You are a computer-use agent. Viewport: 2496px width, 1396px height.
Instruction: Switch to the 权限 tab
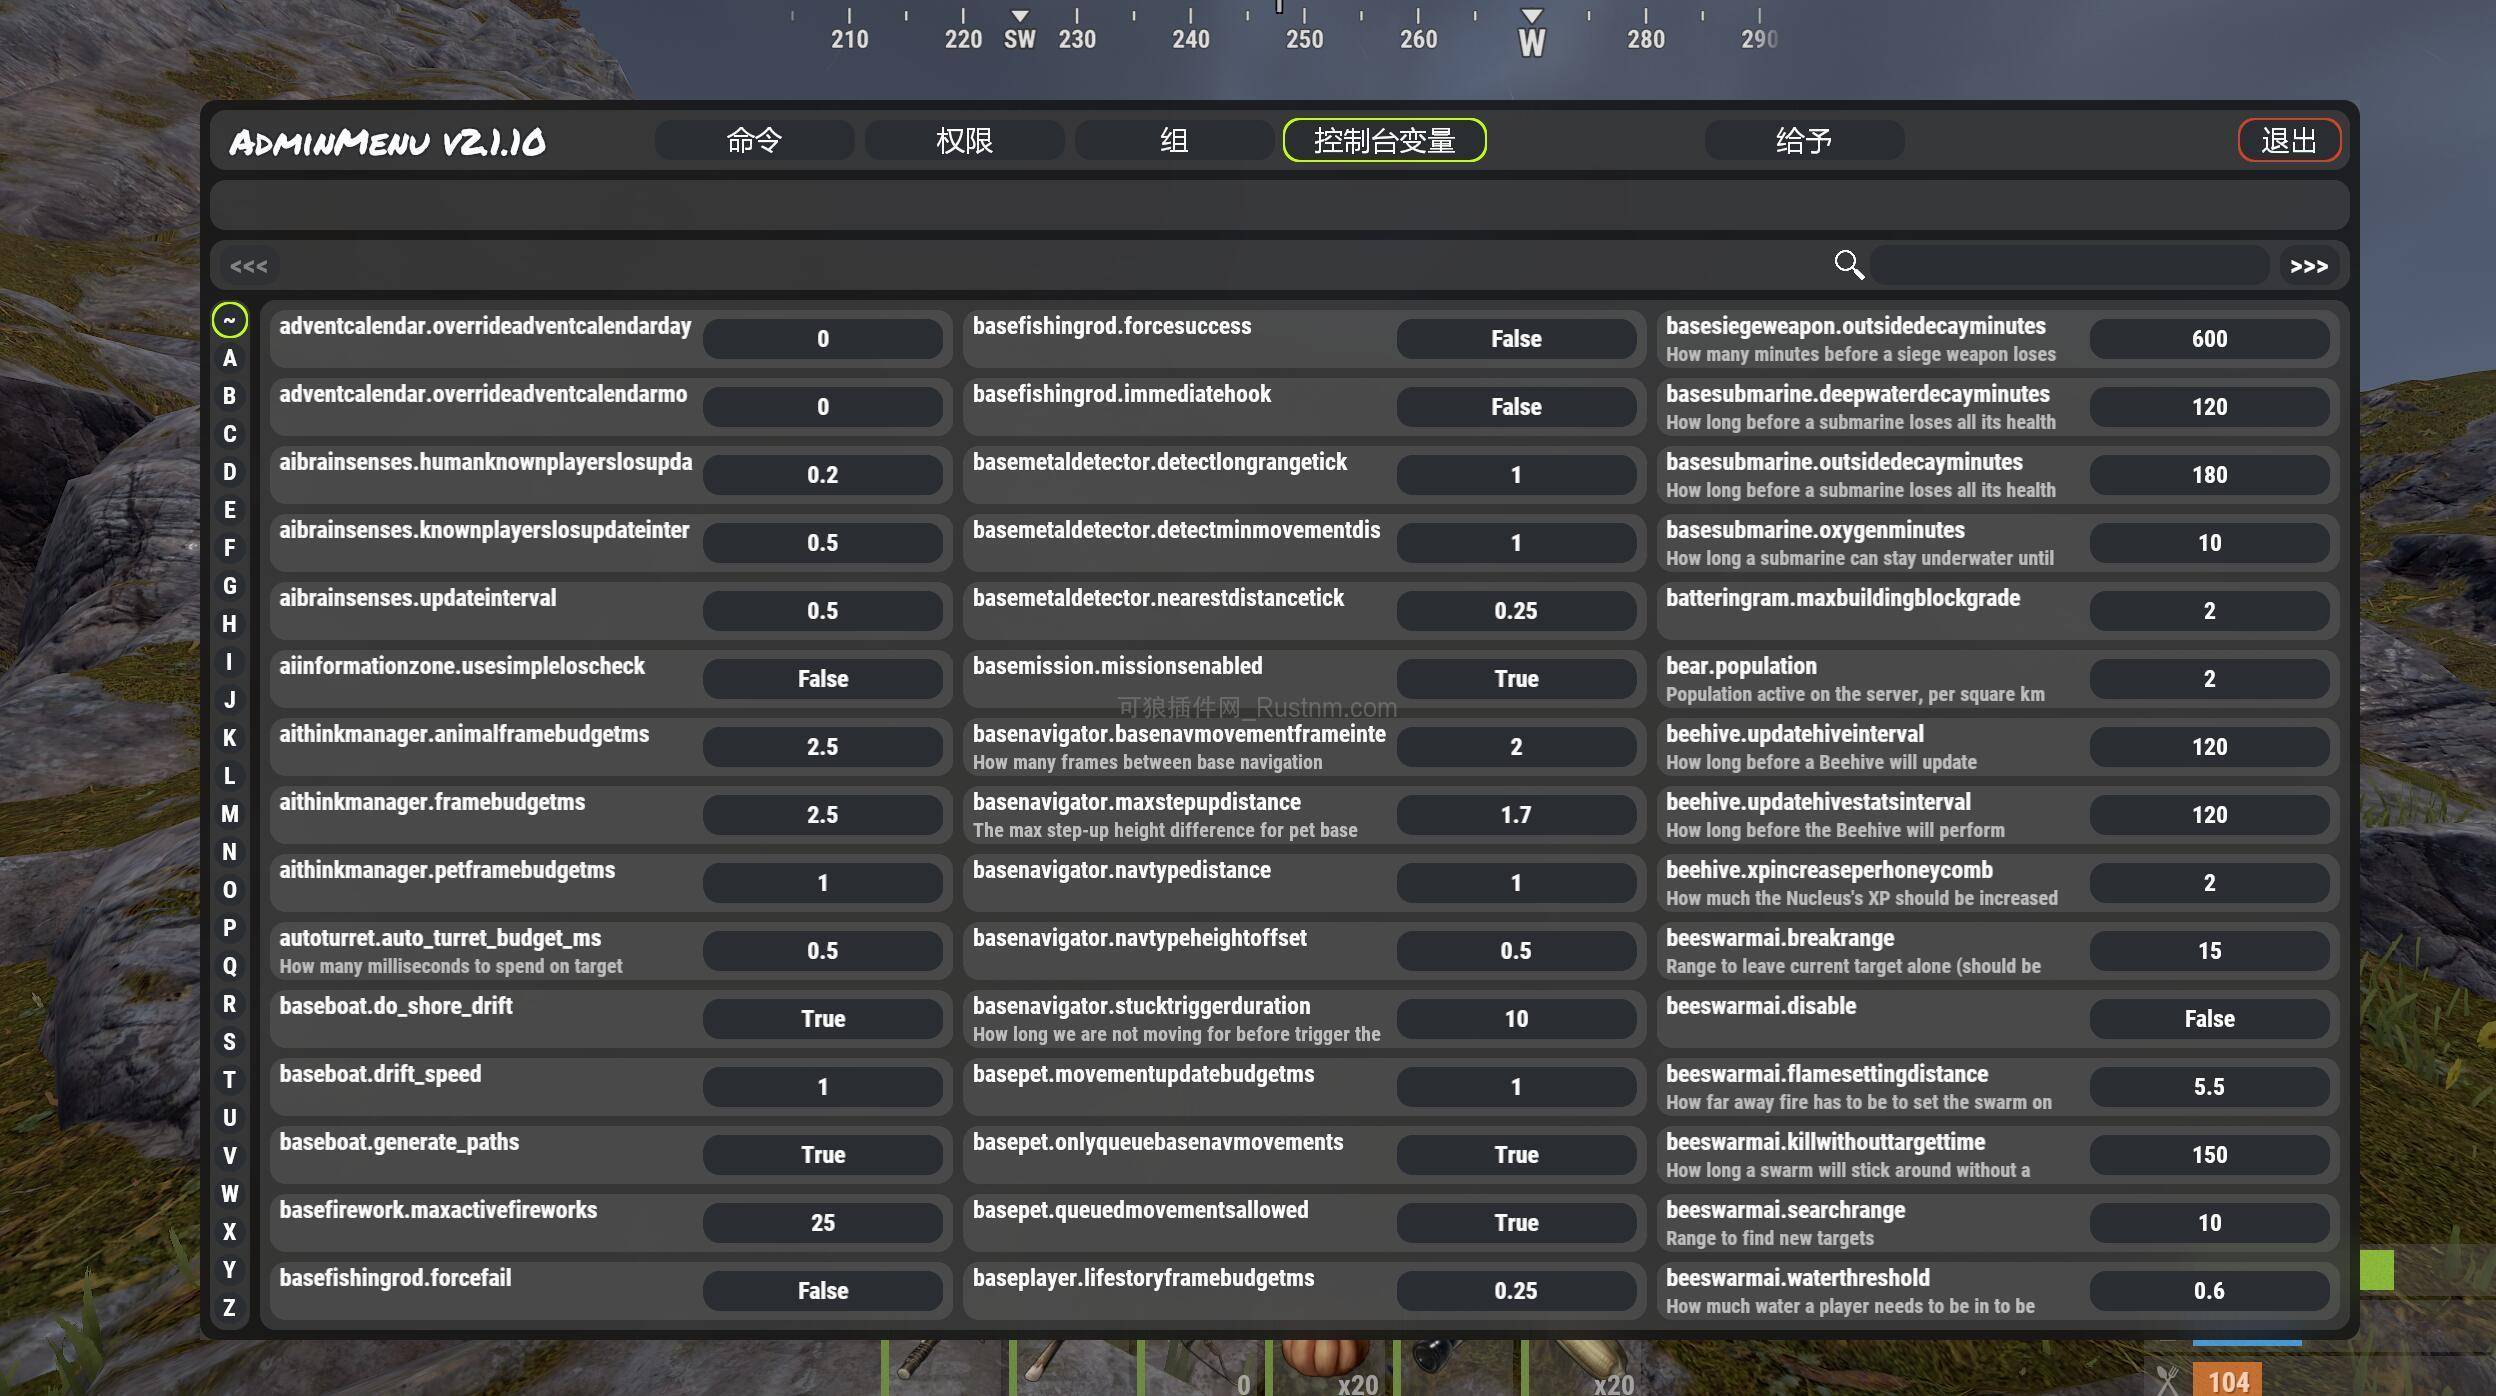(963, 140)
